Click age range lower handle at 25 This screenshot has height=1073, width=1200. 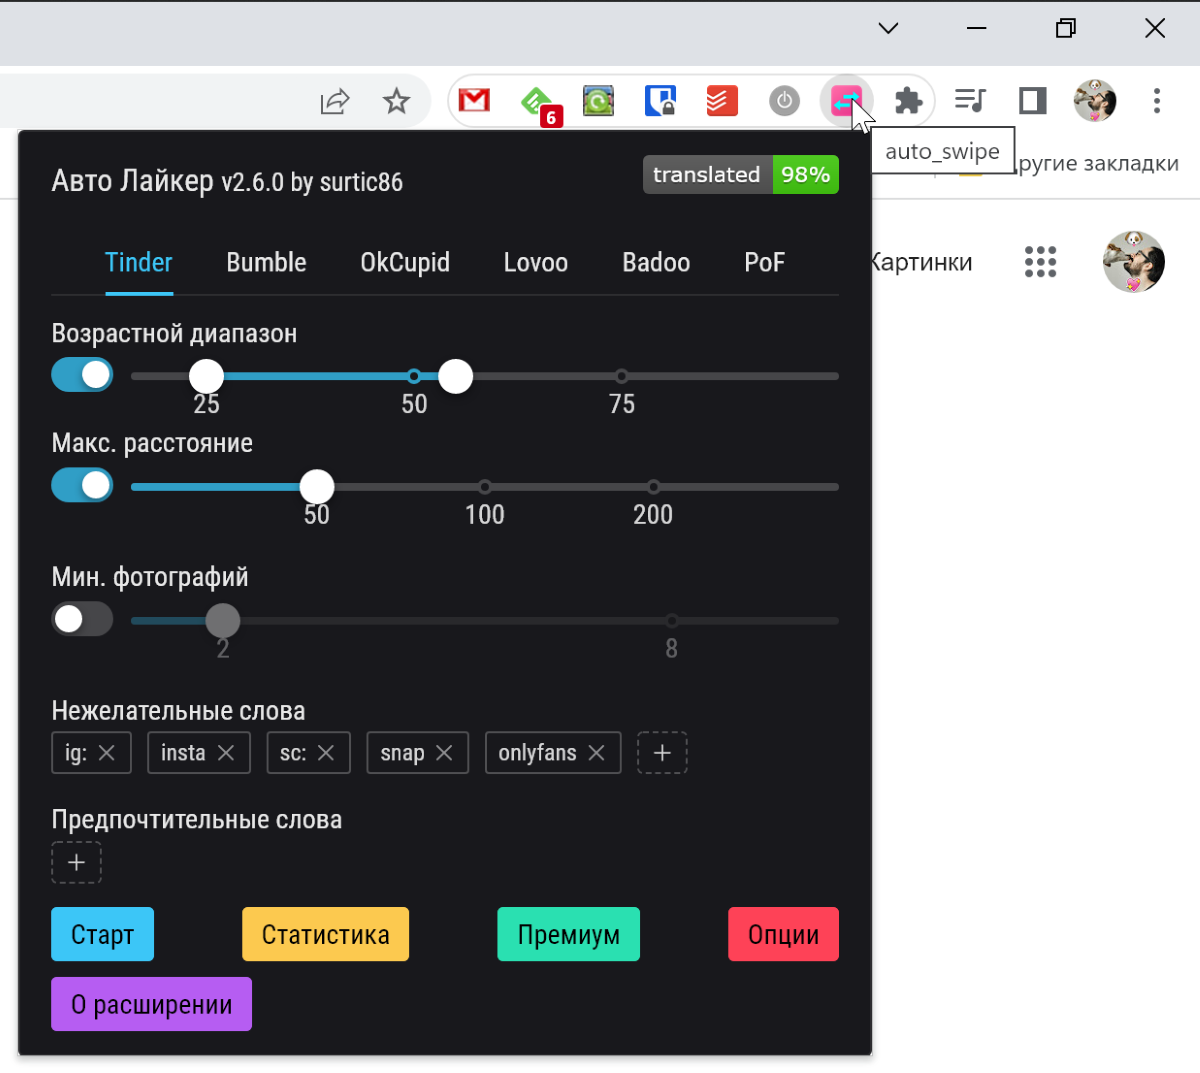pos(207,376)
